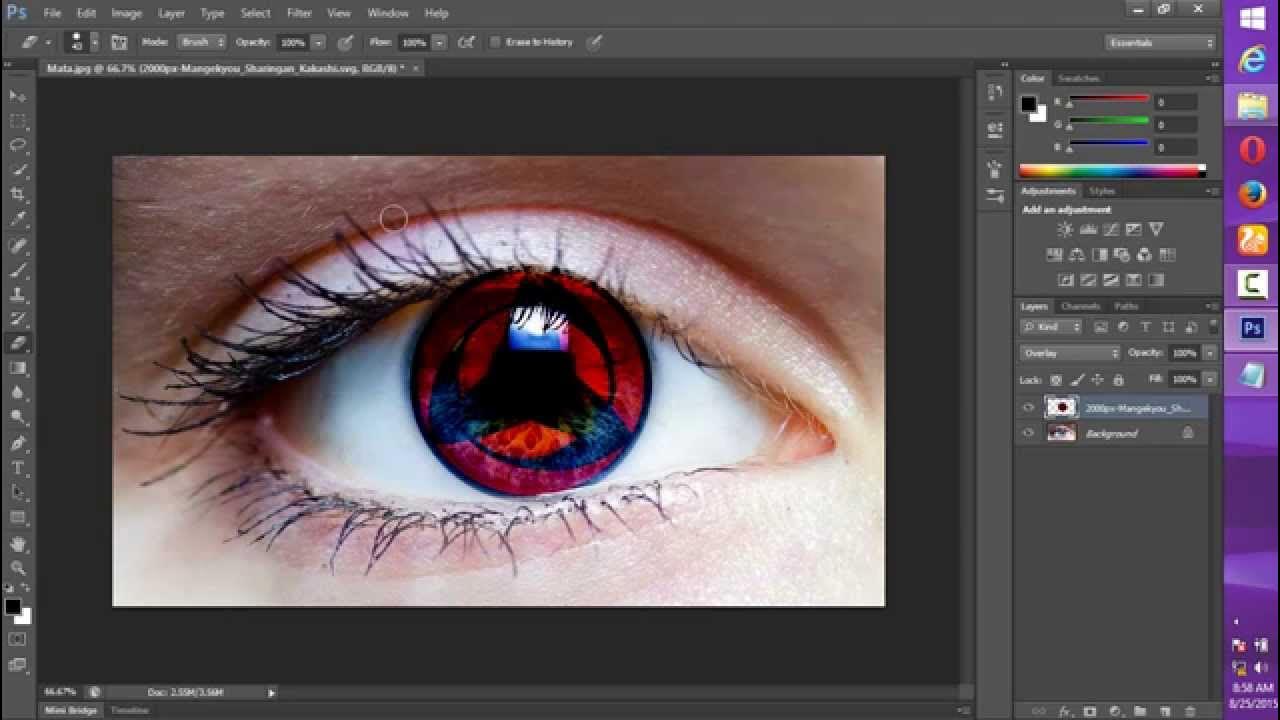Toggle lock image pixels

click(x=1077, y=380)
